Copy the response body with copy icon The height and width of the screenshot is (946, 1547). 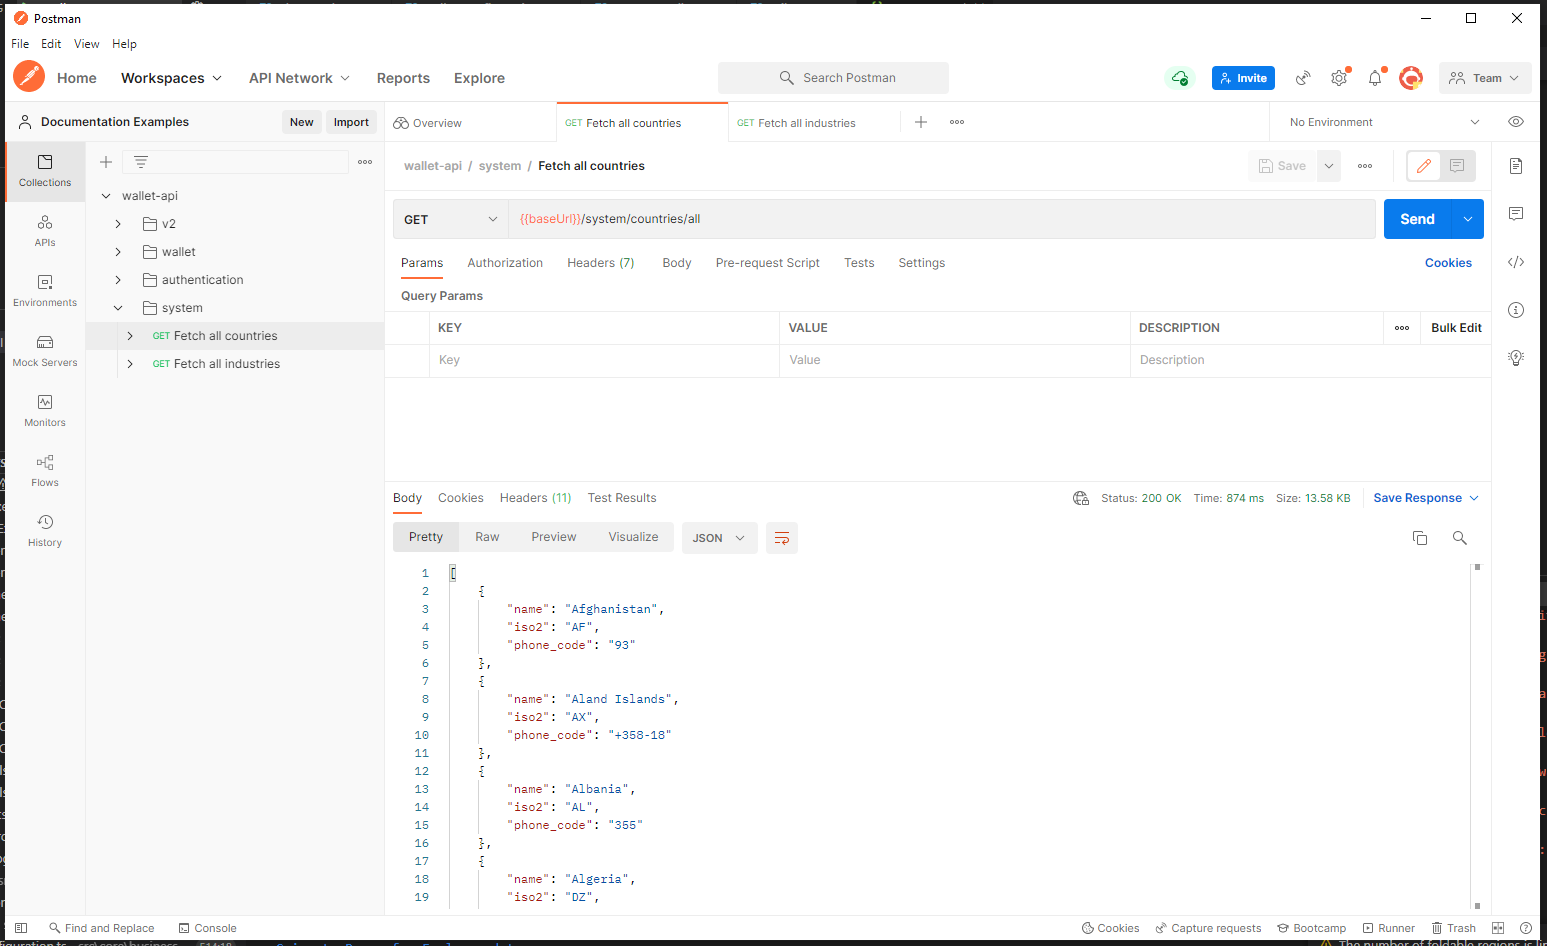click(1420, 538)
